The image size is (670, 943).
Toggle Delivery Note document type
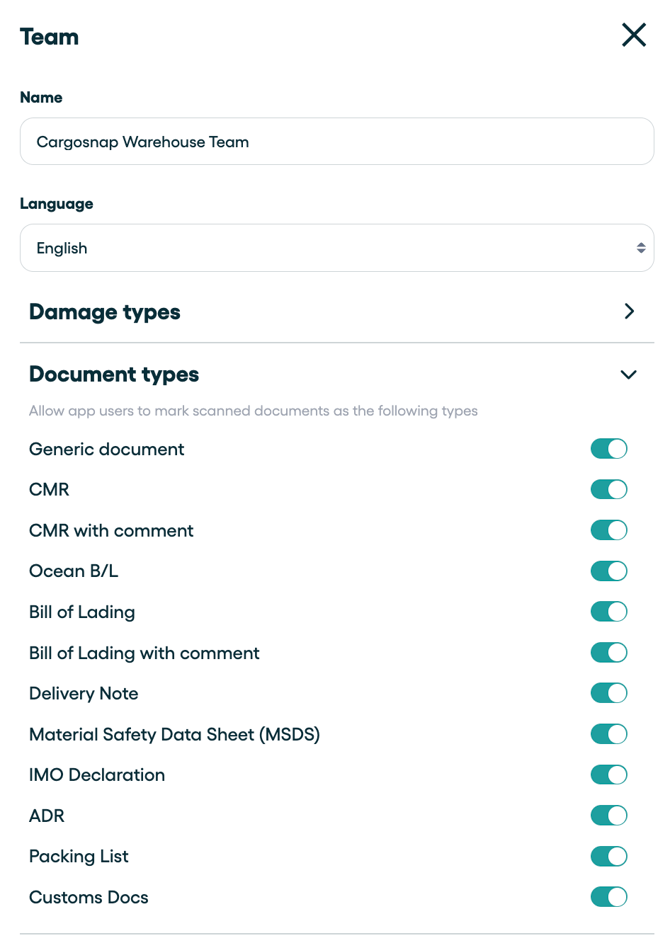tap(608, 693)
